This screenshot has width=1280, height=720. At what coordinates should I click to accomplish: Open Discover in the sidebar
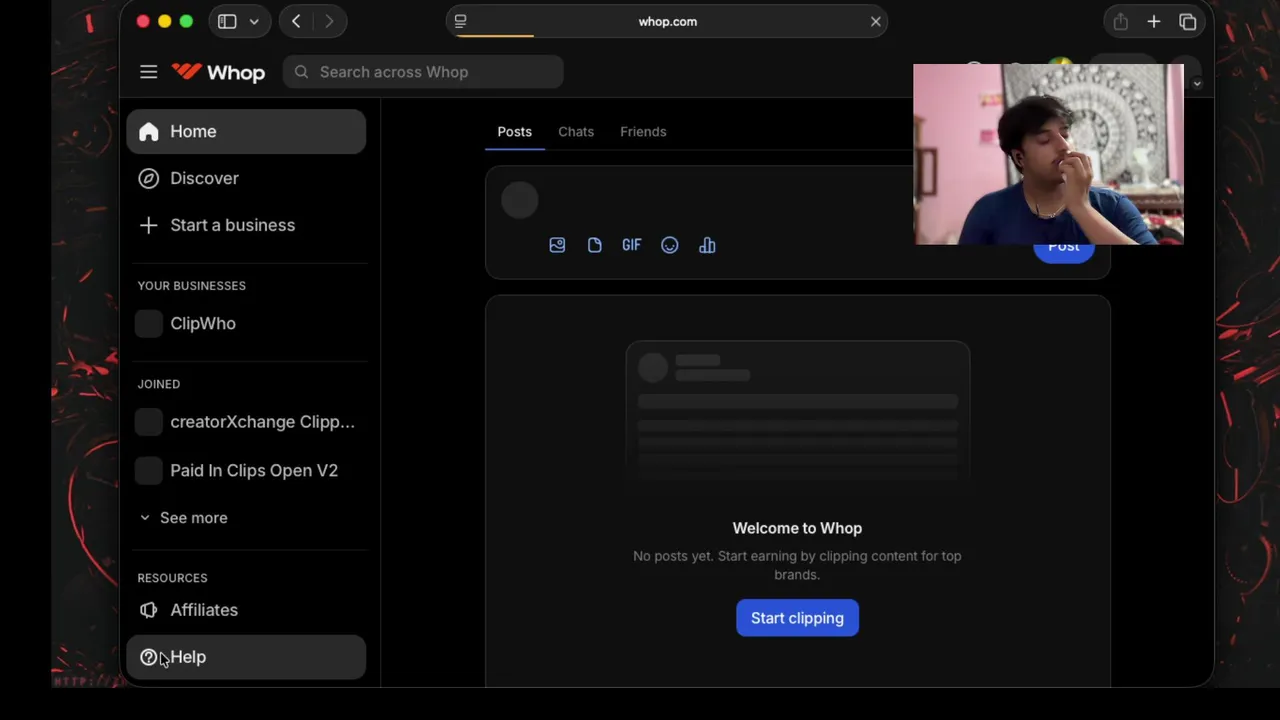coord(246,178)
